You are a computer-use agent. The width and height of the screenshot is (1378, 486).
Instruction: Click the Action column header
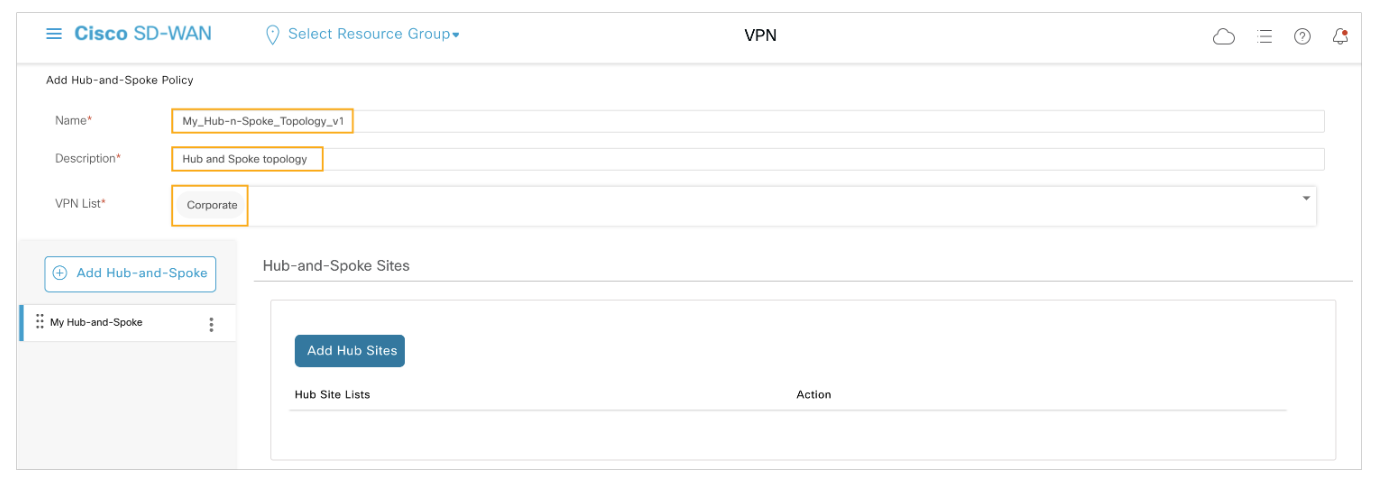point(813,395)
